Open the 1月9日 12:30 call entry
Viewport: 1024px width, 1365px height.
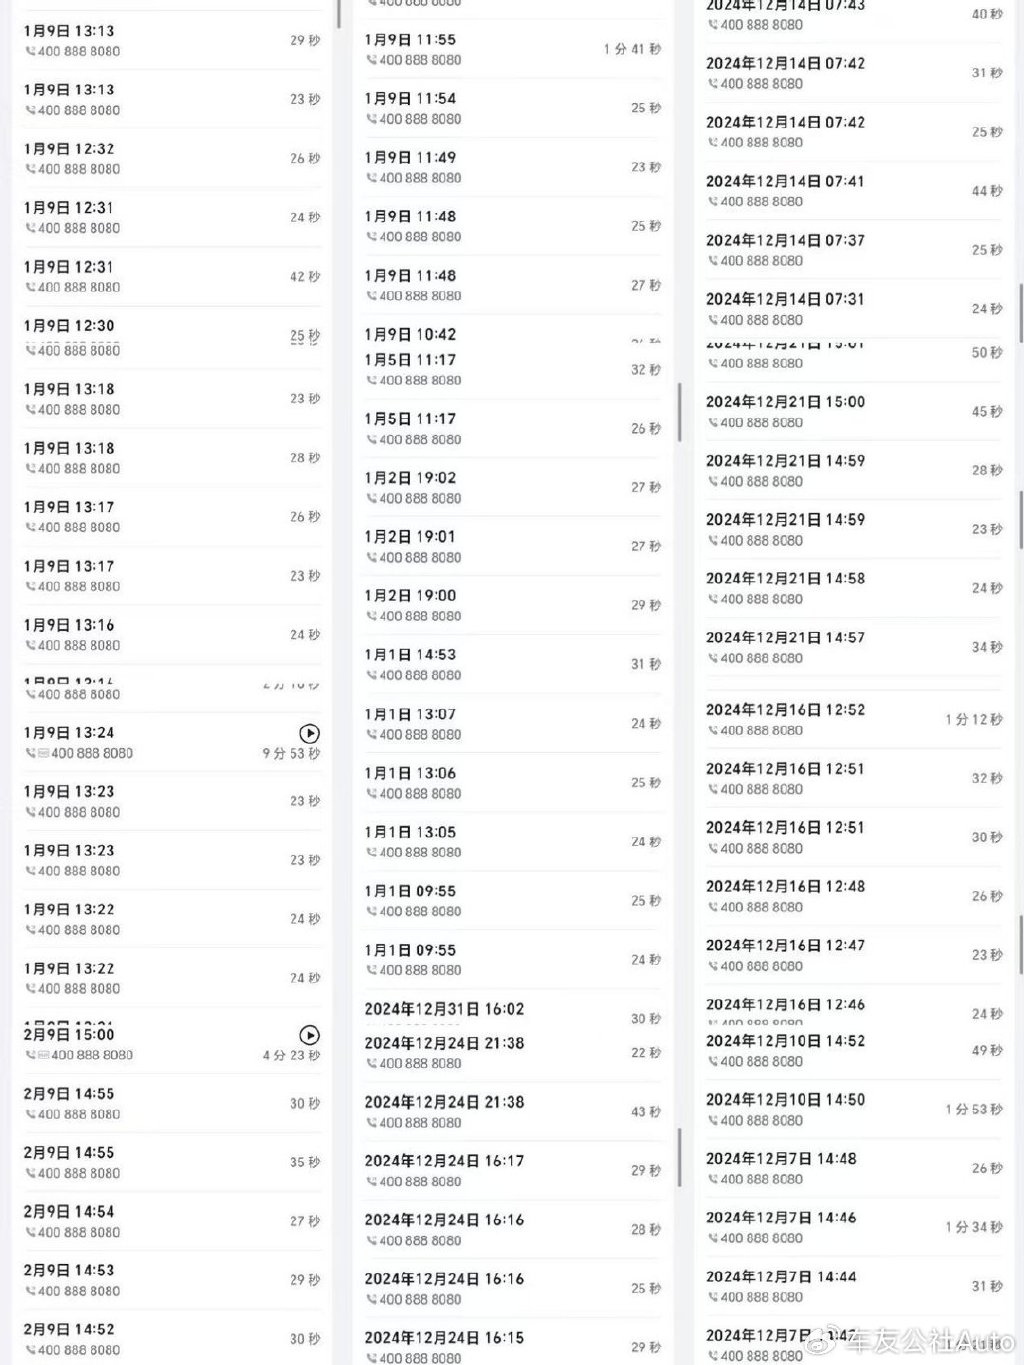pos(172,336)
